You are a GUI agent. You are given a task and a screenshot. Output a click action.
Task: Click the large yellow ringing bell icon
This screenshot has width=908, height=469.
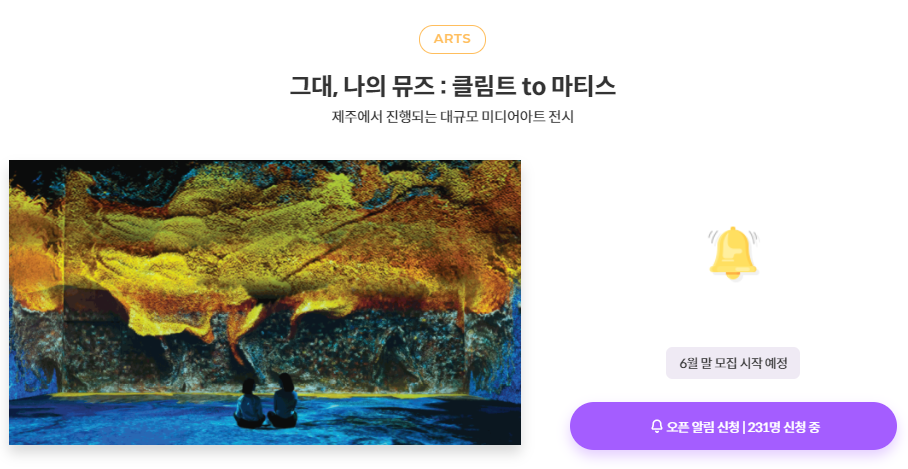[x=733, y=253]
